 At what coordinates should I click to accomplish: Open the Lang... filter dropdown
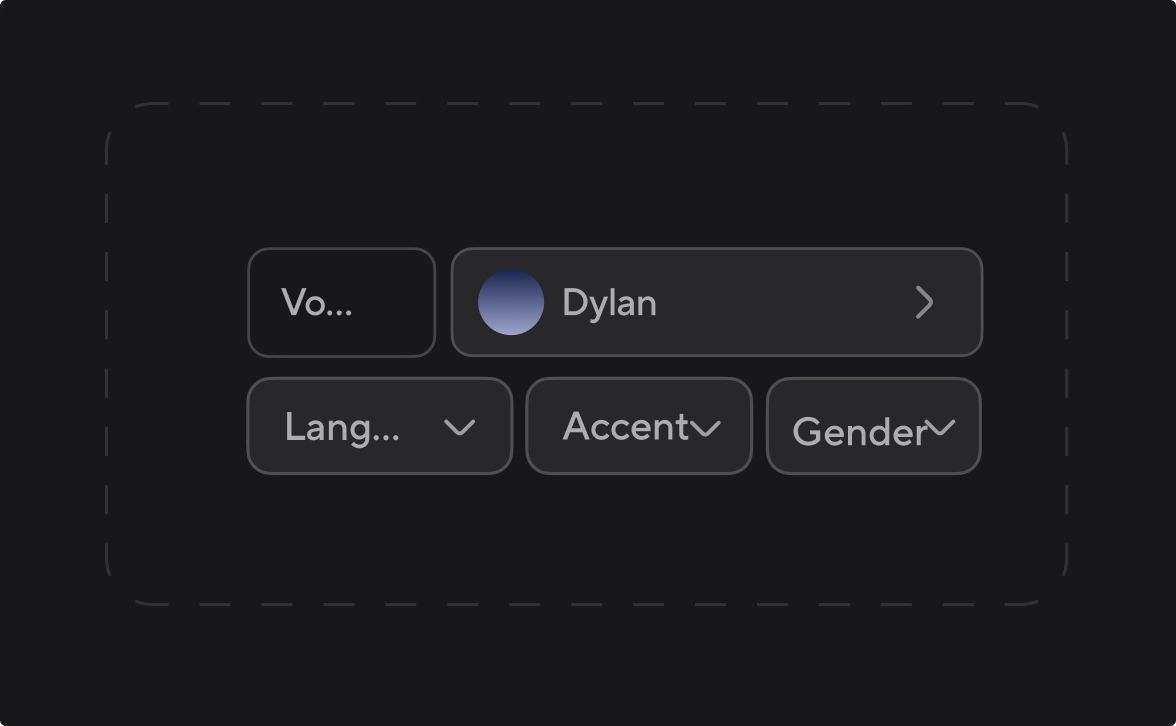380,426
